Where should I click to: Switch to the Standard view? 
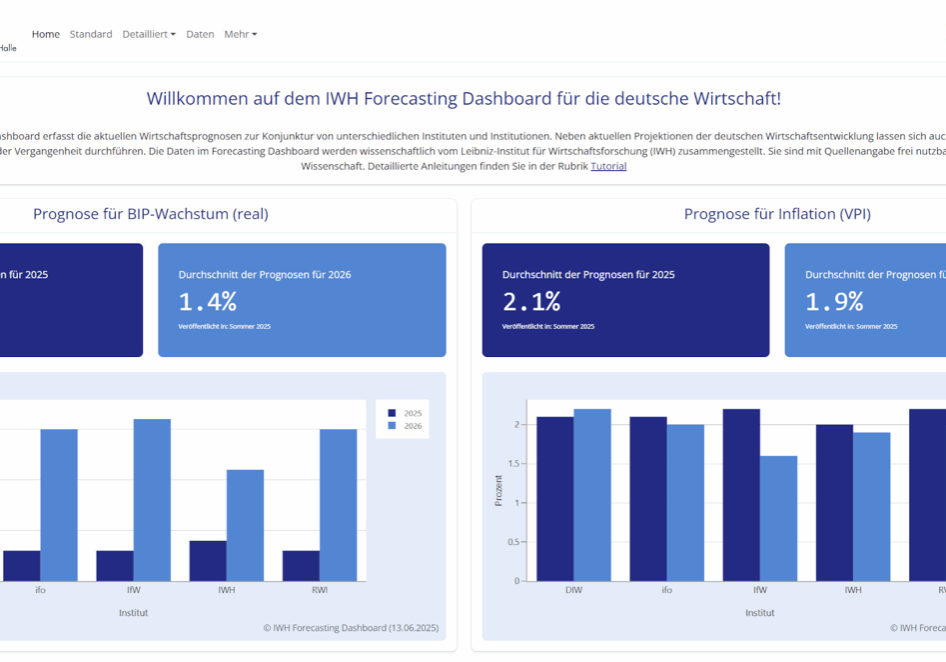coord(91,33)
